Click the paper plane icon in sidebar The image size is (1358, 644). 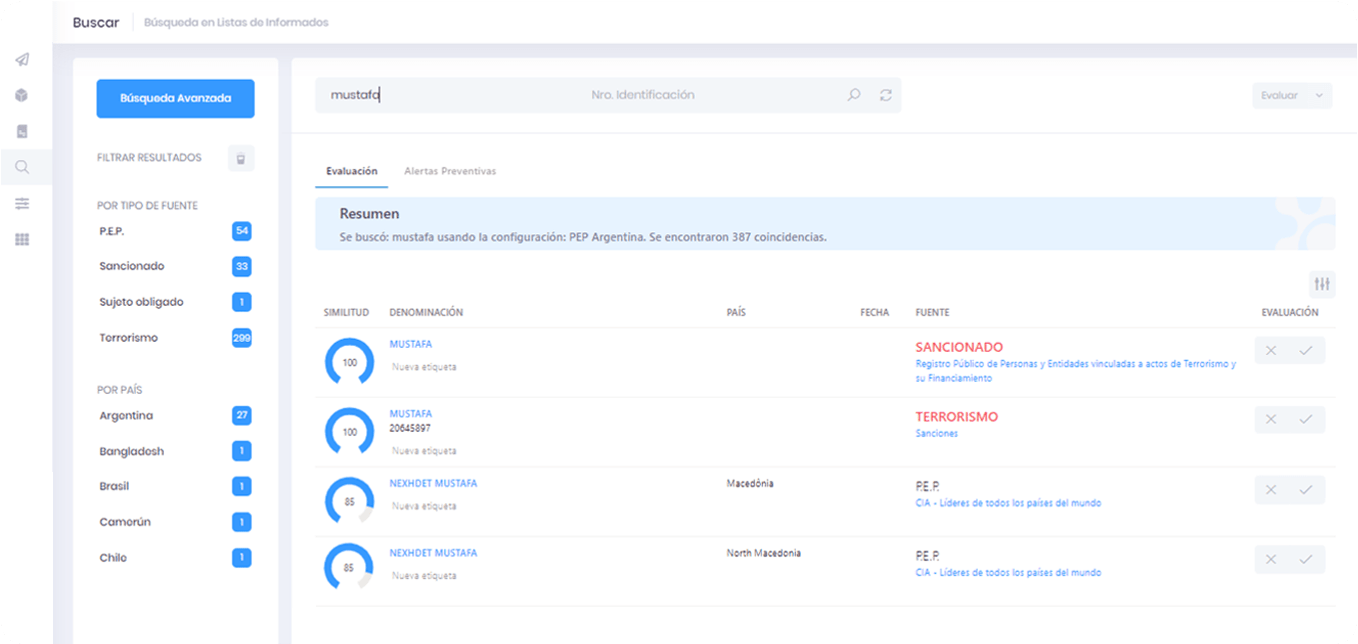click(22, 59)
